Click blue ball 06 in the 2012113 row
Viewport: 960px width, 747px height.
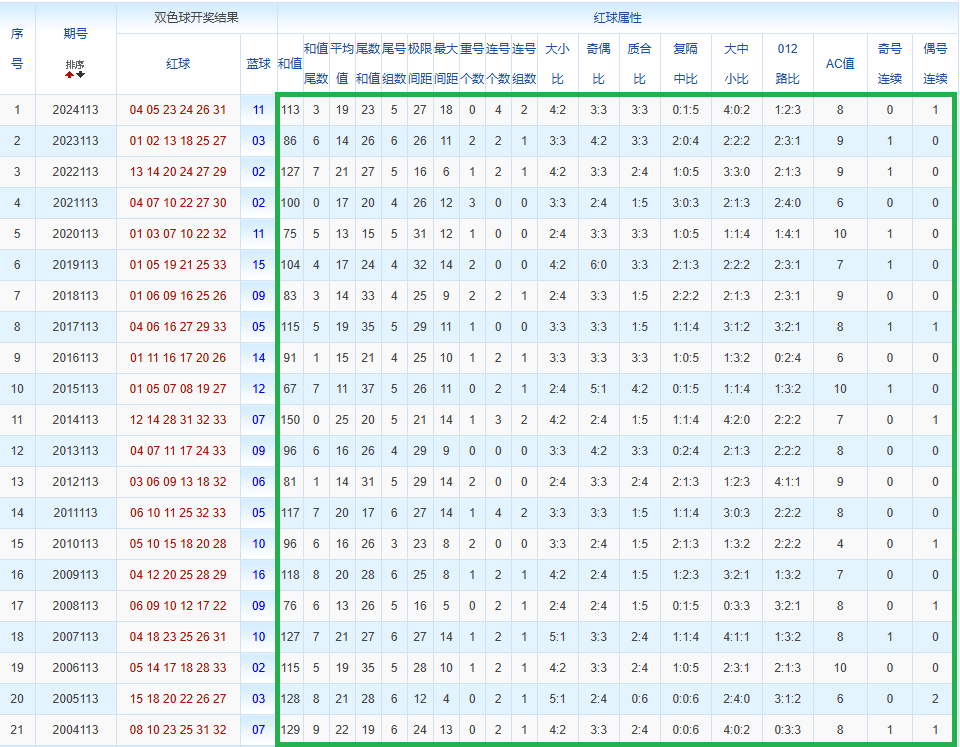pos(258,482)
